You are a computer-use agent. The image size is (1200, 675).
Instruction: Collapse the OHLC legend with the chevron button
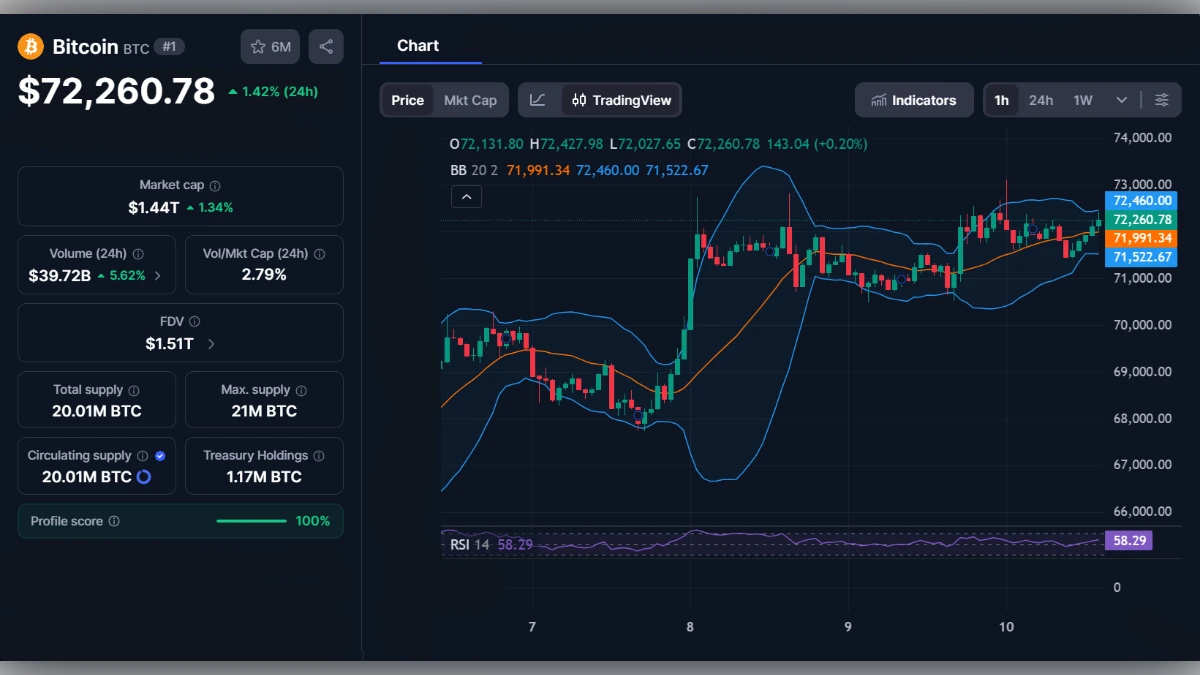point(466,196)
